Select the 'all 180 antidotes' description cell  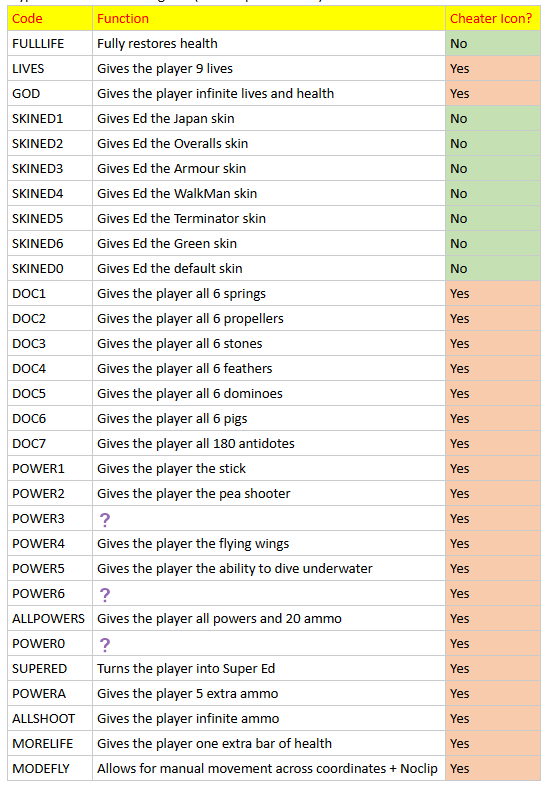coord(269,444)
